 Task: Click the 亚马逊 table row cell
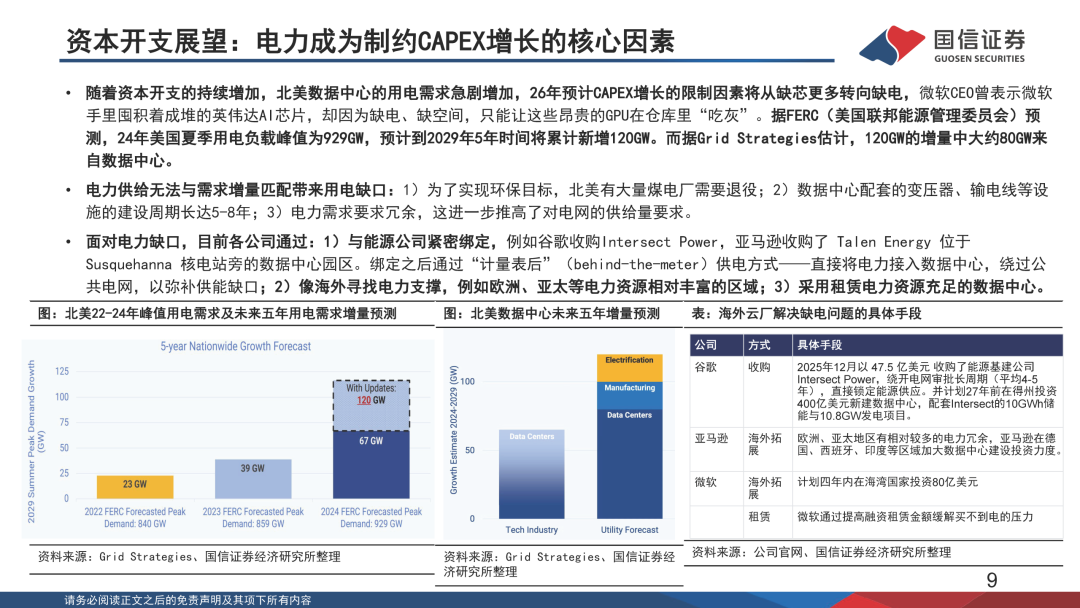712,439
